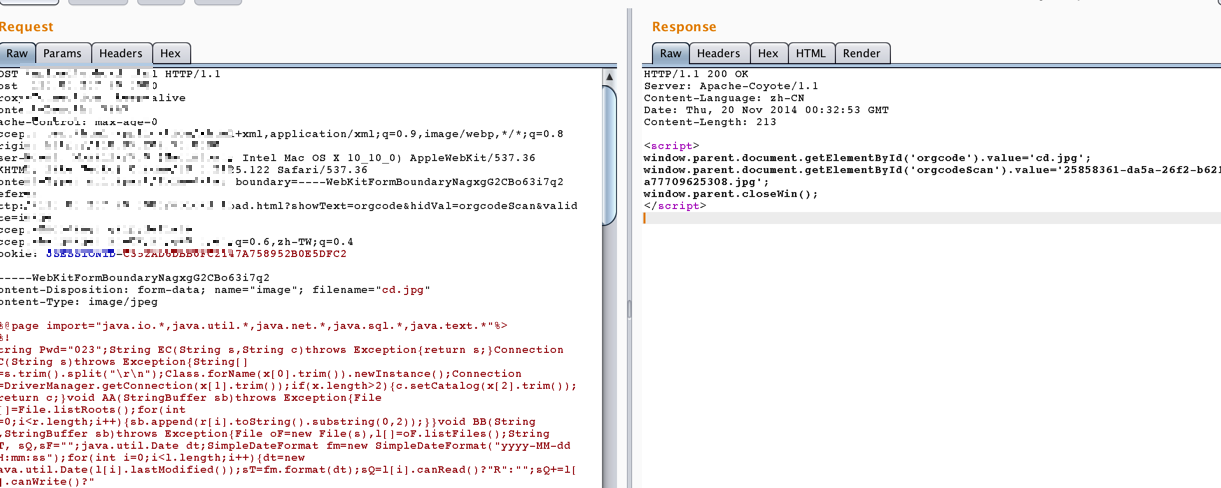Screen dimensions: 1221x488
Task: Open the Request Params tab
Action: [x=62, y=53]
